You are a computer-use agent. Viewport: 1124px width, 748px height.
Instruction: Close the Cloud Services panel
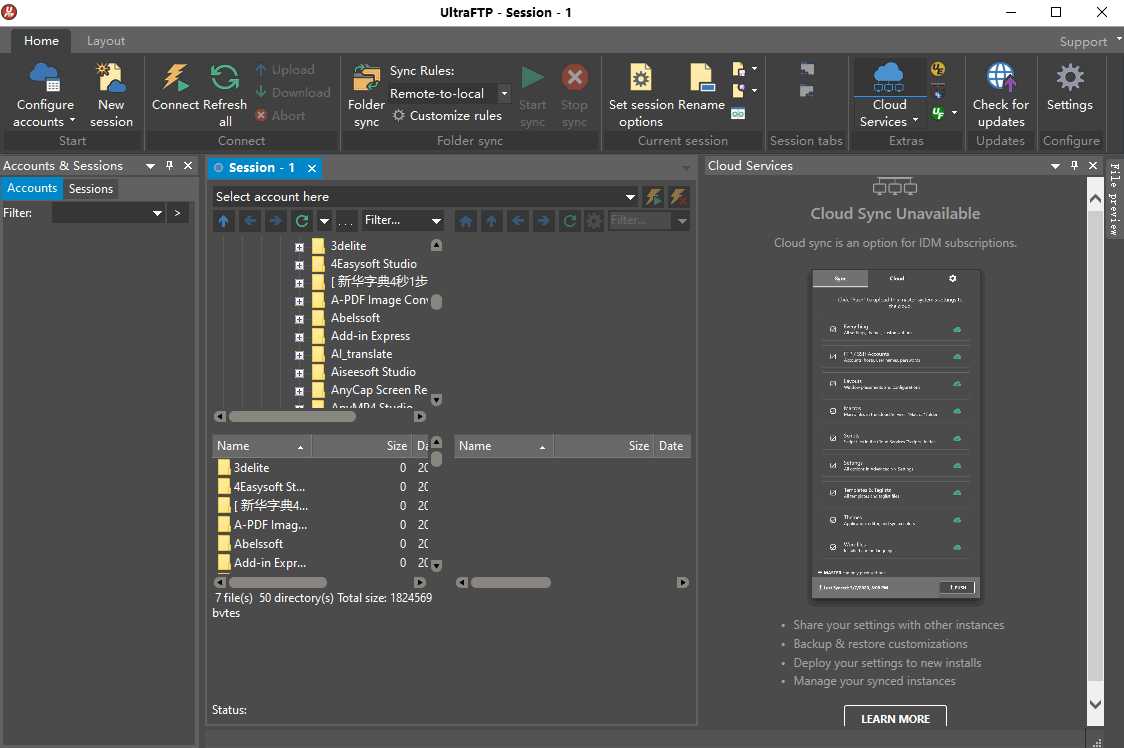click(x=1092, y=166)
